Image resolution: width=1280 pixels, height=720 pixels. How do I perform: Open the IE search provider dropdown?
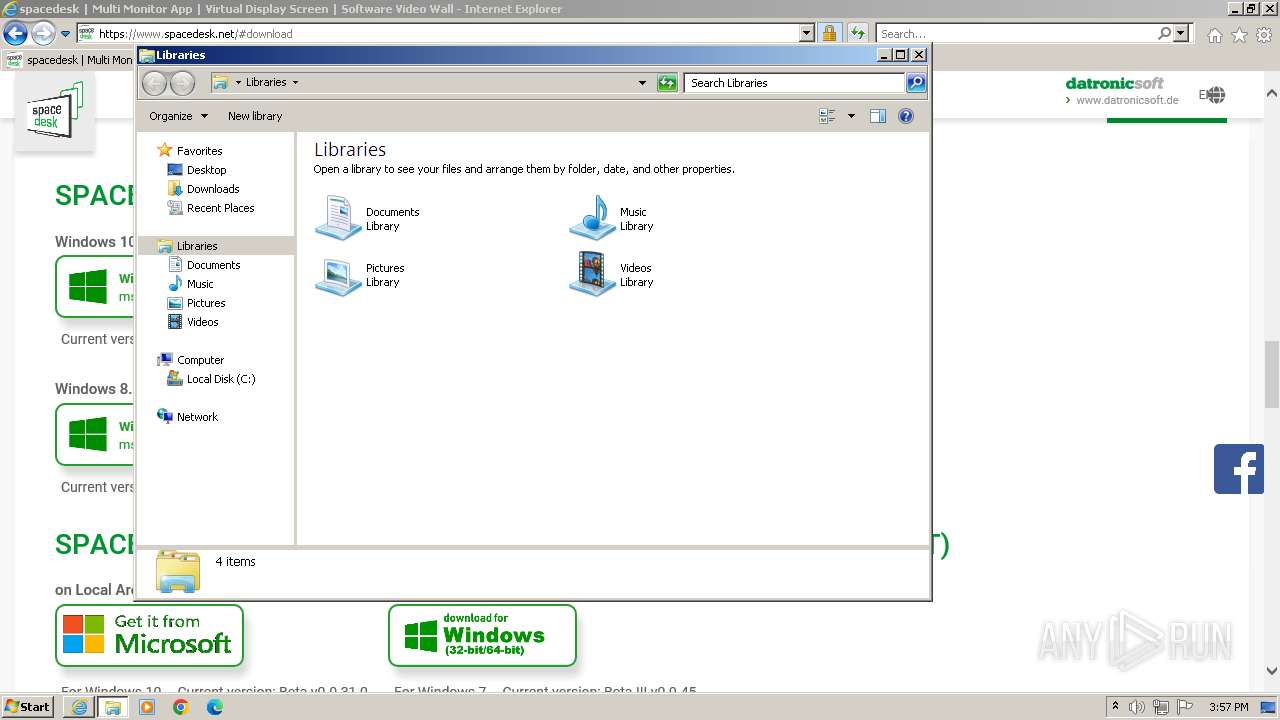pos(1182,34)
